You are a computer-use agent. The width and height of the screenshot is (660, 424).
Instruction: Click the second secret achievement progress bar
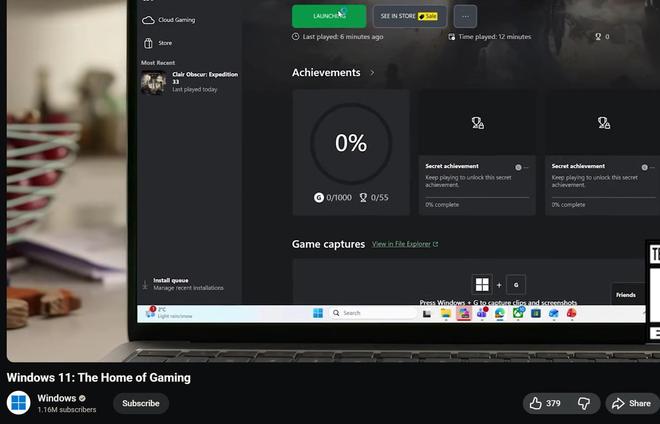[603, 197]
